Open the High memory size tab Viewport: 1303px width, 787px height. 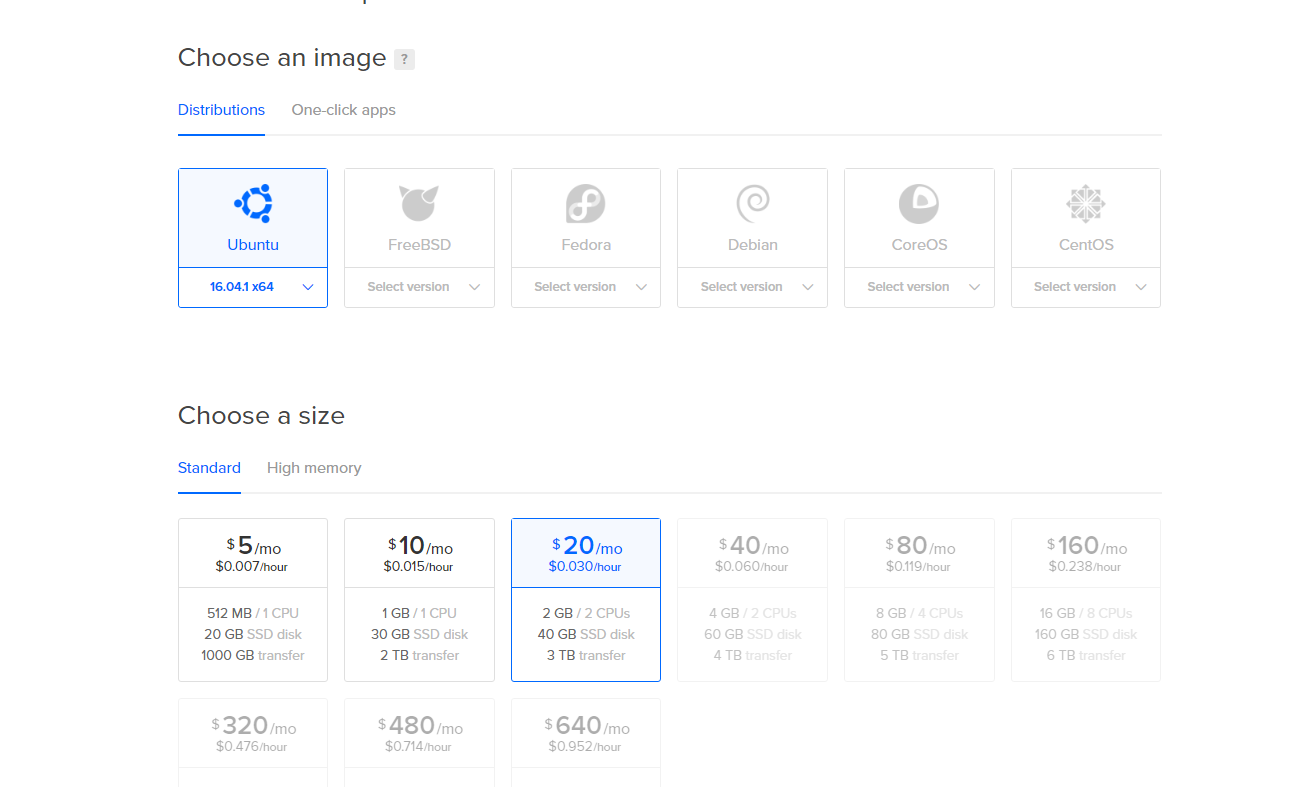[314, 468]
